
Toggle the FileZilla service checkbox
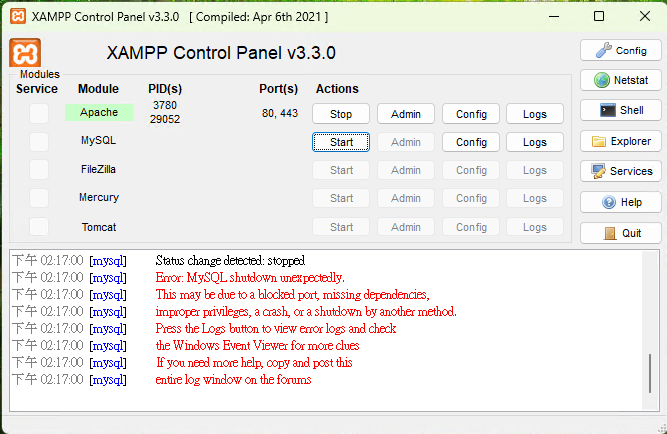pos(39,169)
